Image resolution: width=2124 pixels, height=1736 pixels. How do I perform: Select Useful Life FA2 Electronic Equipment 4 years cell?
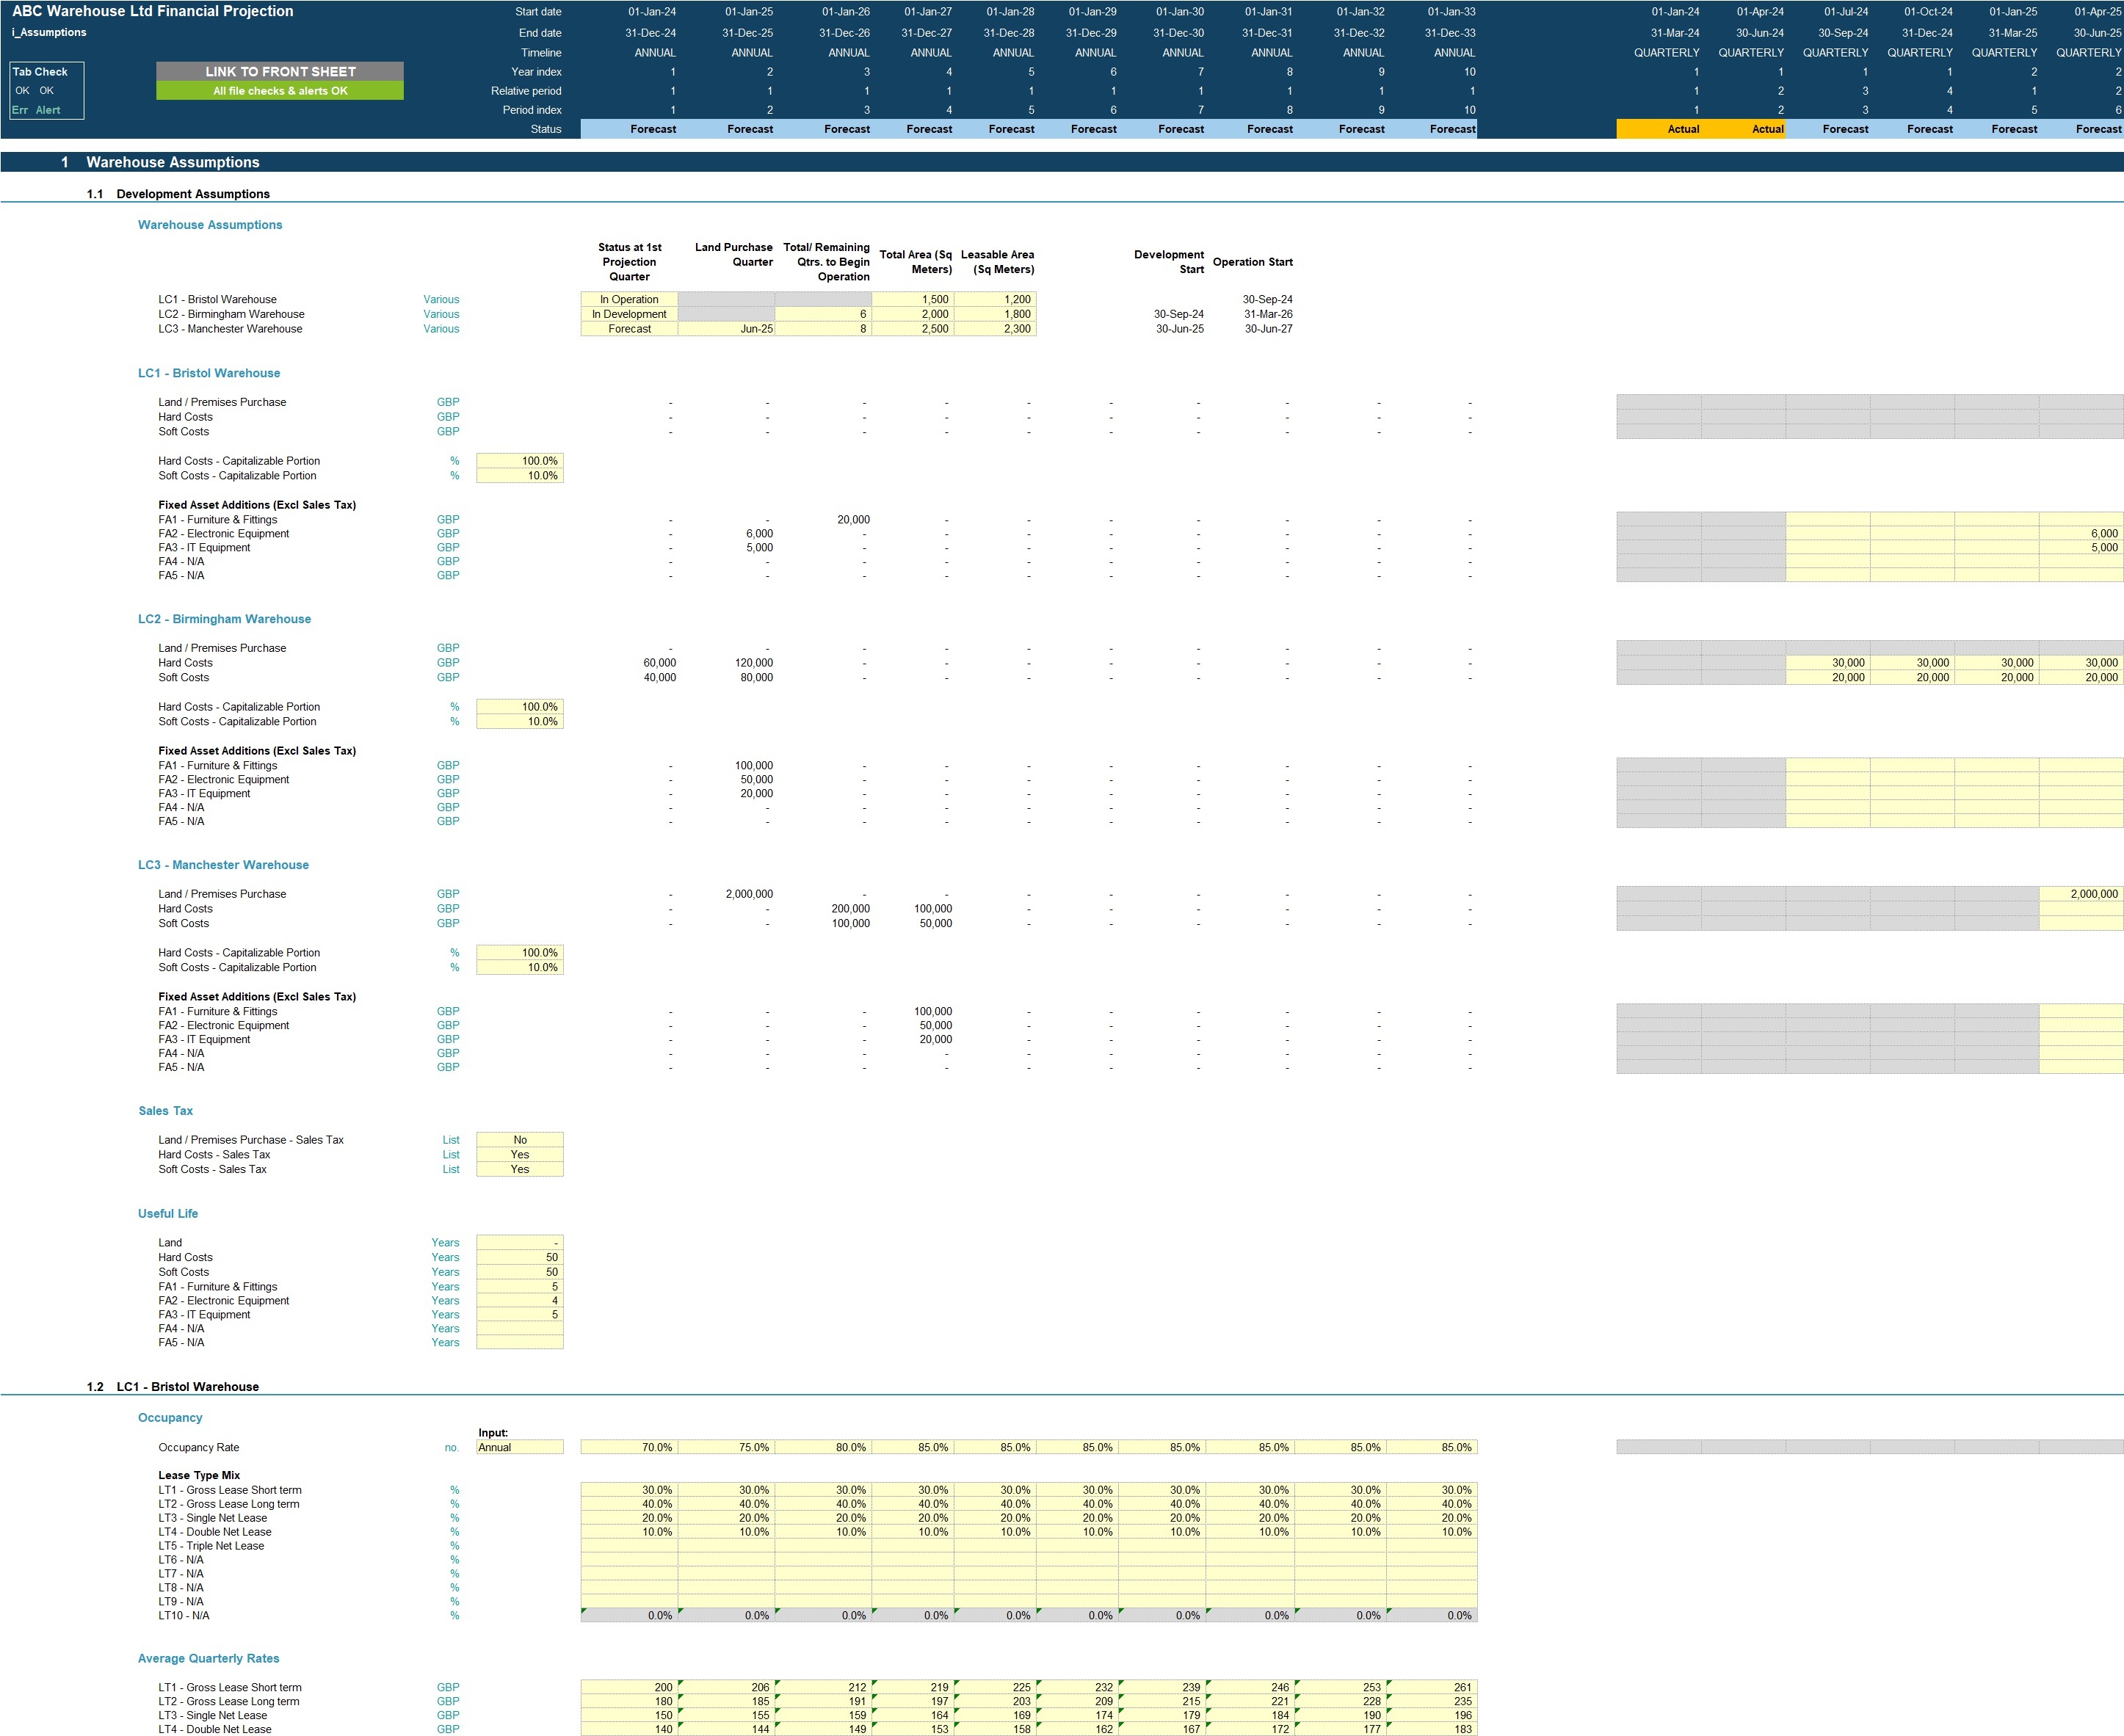(520, 1301)
